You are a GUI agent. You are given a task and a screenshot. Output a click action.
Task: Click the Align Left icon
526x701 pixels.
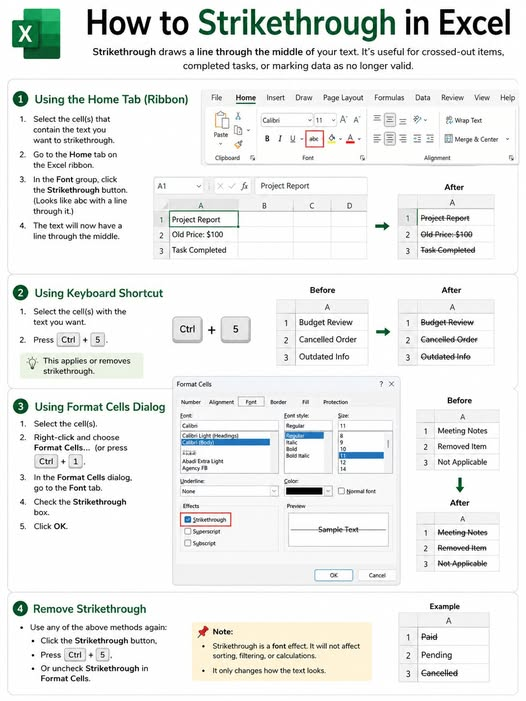coord(377,139)
